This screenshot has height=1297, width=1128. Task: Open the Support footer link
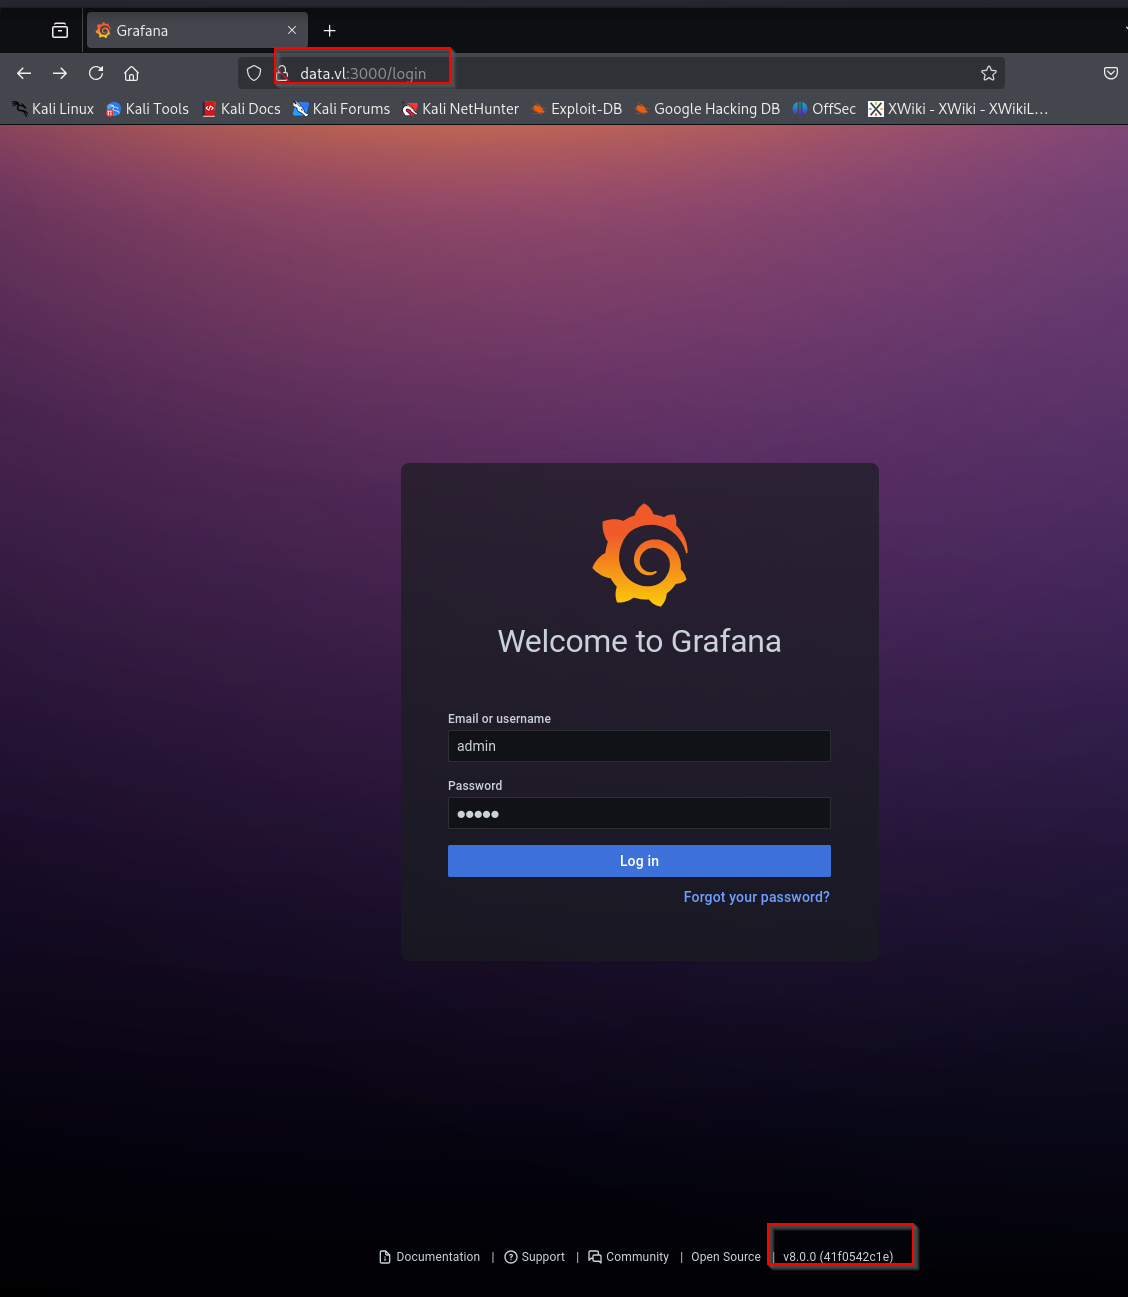(535, 1257)
